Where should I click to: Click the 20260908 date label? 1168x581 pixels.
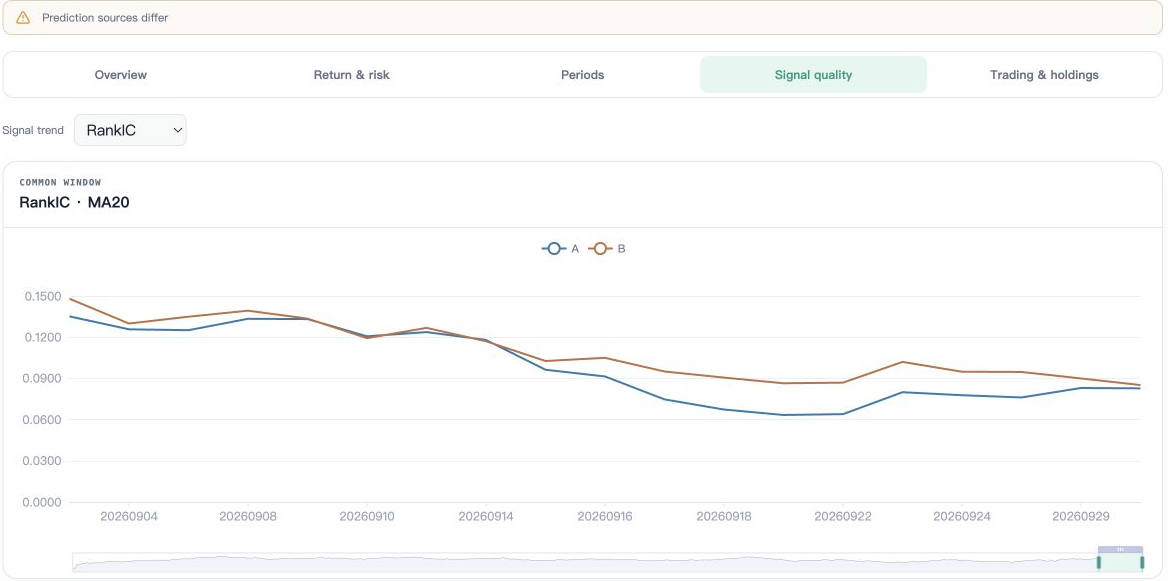(x=248, y=516)
